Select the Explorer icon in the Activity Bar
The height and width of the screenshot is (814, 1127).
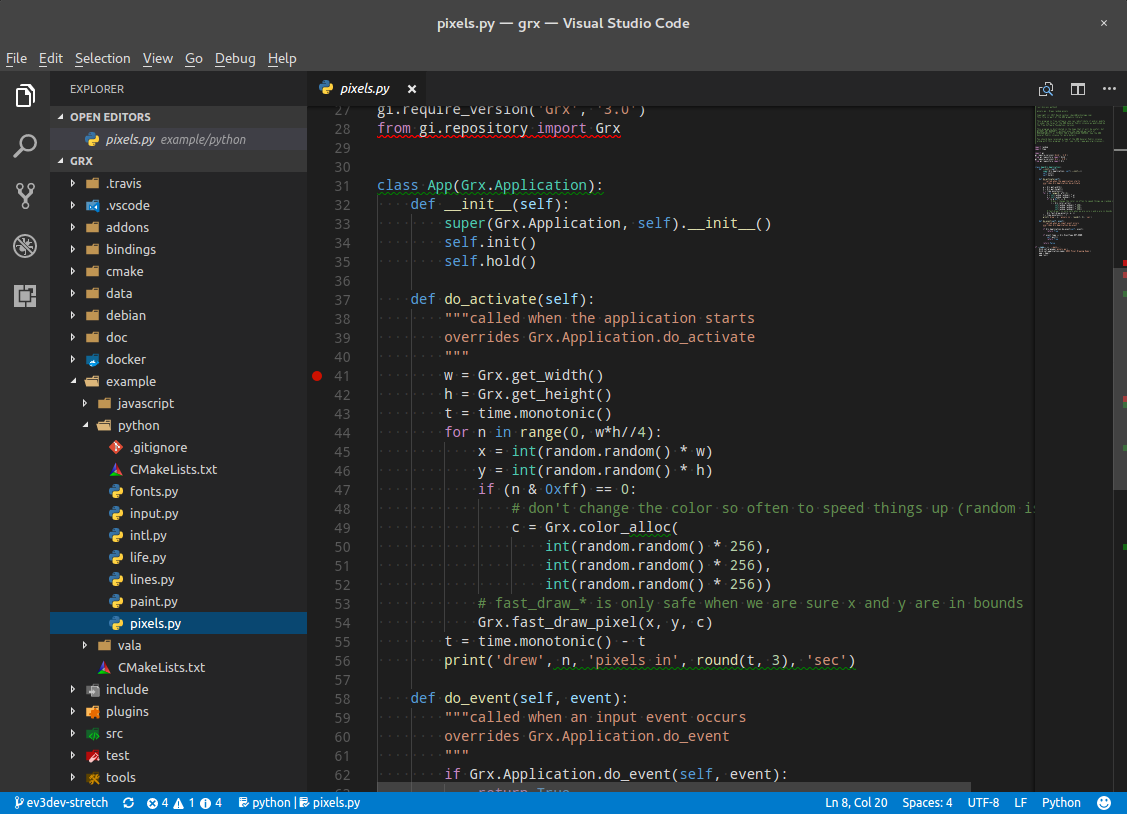(x=24, y=96)
